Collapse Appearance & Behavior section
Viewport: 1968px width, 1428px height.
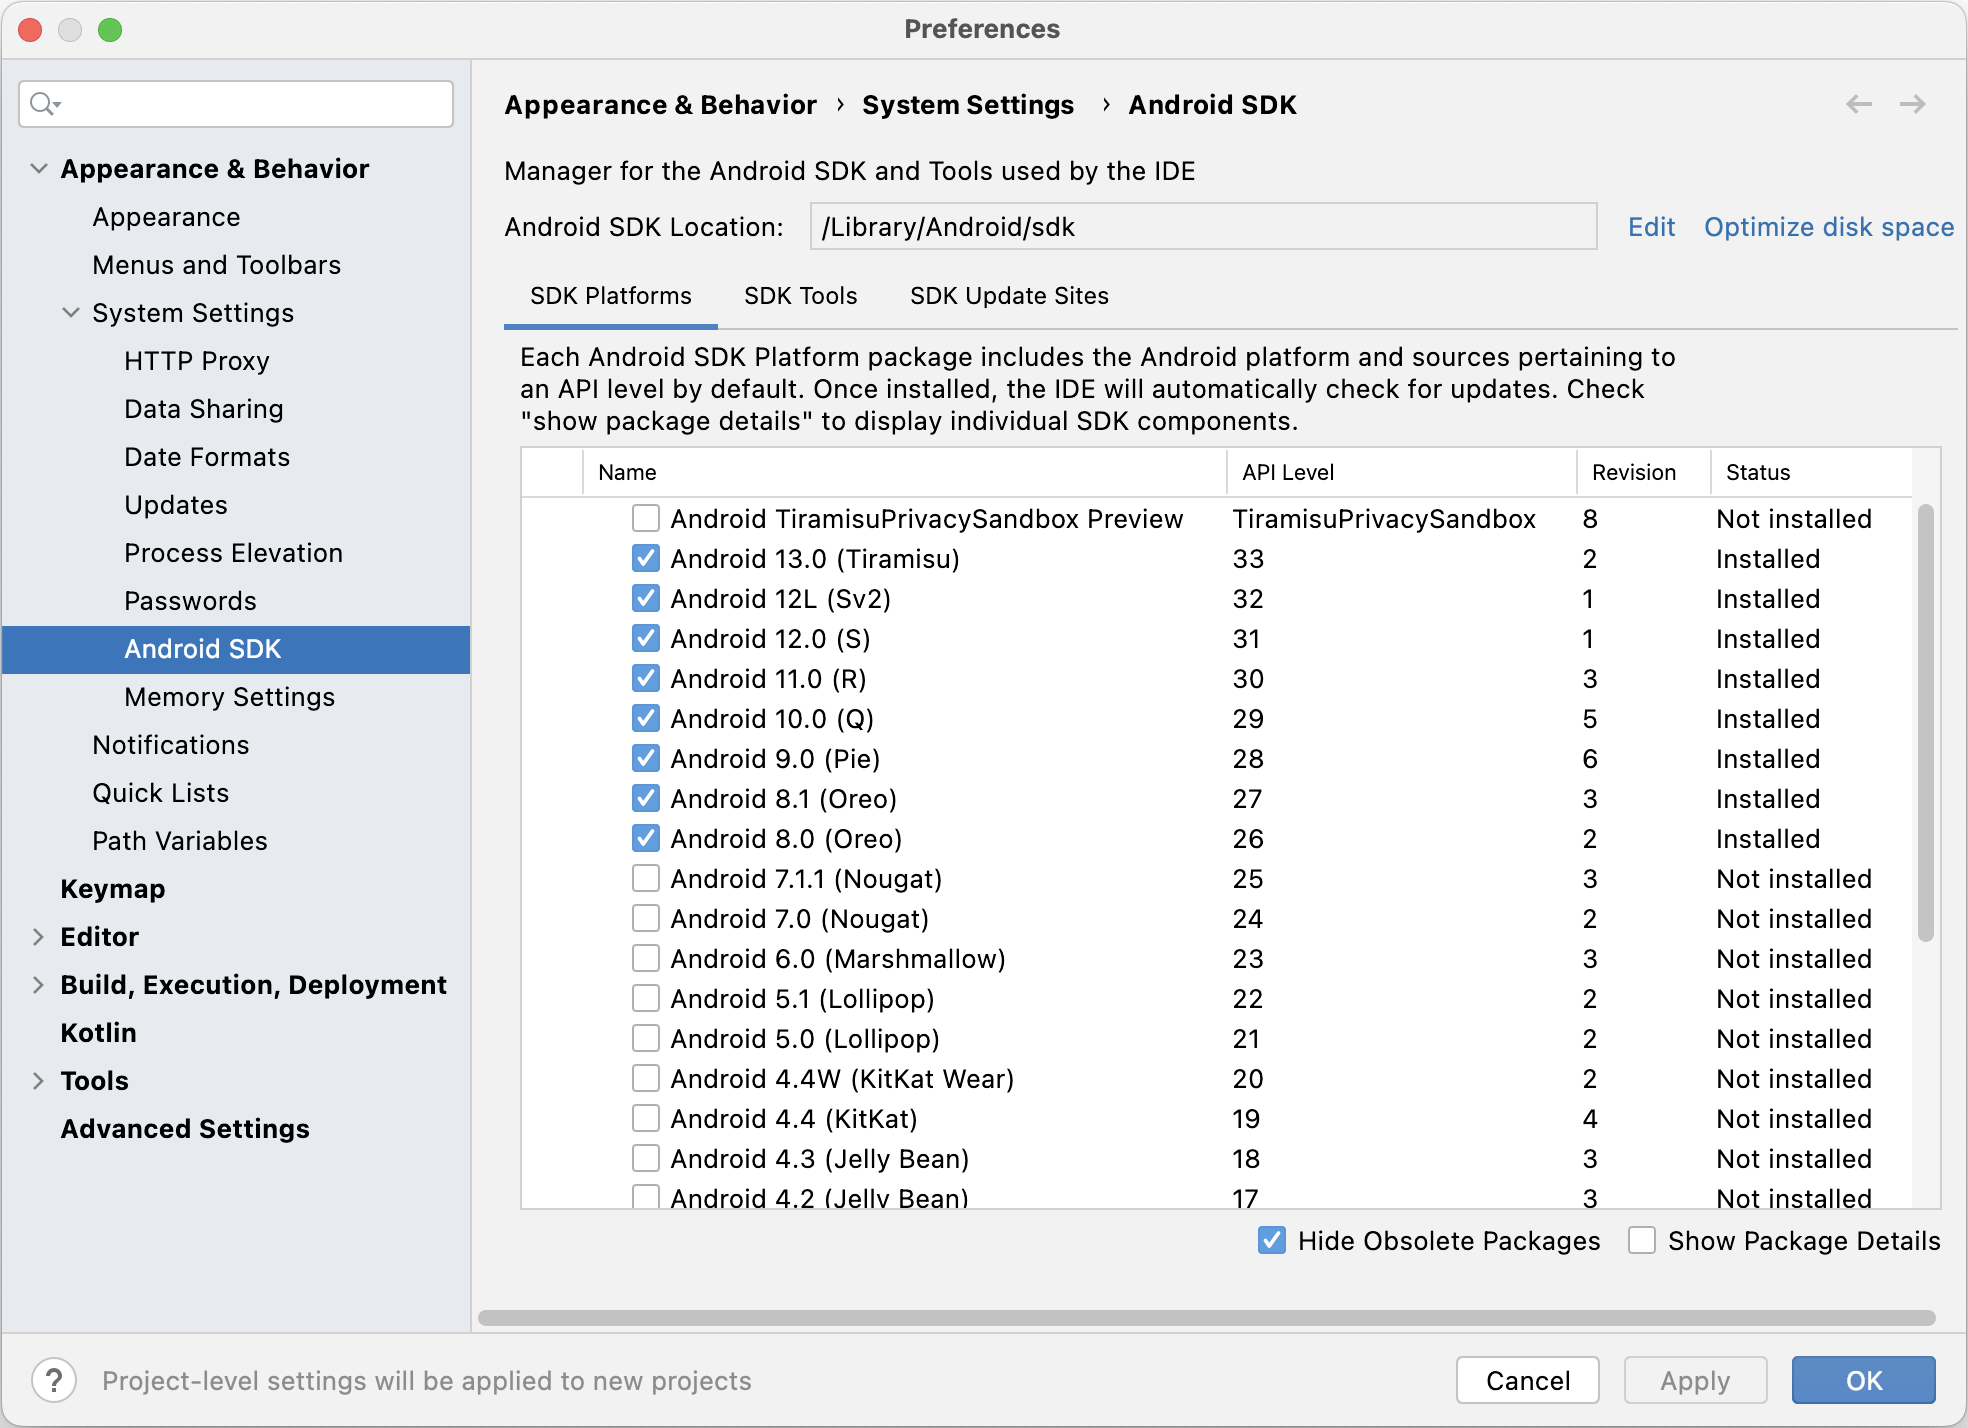[x=39, y=168]
